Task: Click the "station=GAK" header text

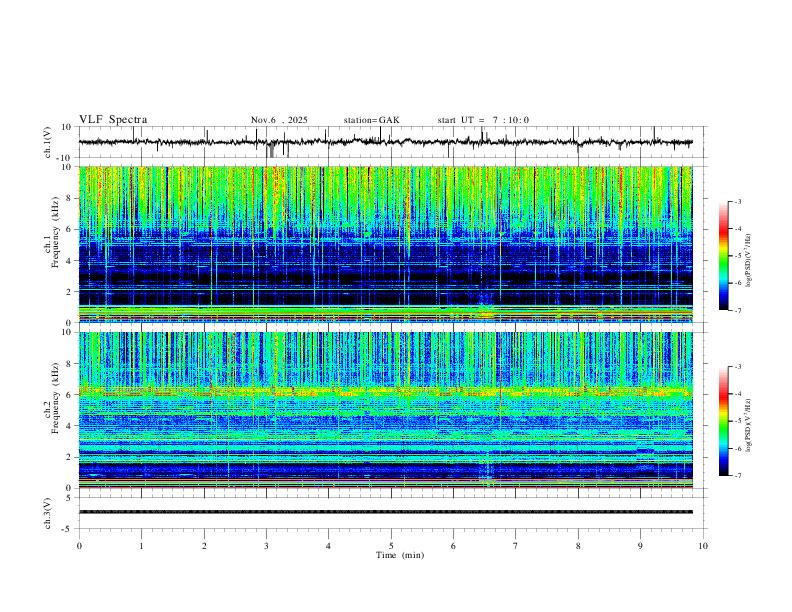Action: [371, 120]
